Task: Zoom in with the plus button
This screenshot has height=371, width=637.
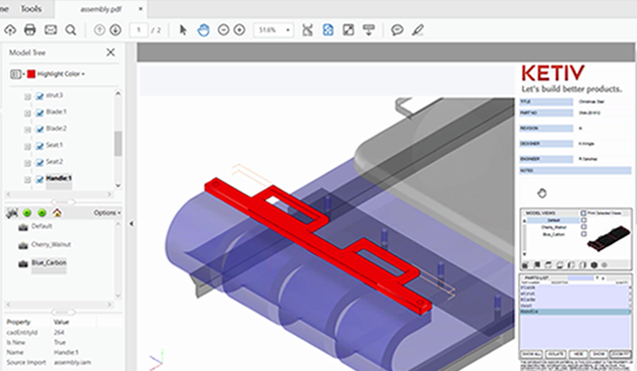Action: [240, 30]
